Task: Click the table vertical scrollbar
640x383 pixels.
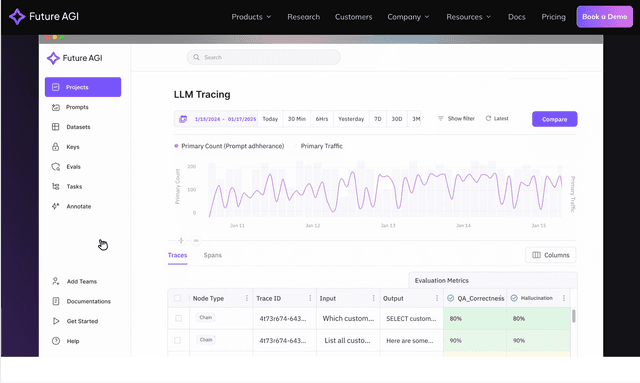Action: pos(573,316)
